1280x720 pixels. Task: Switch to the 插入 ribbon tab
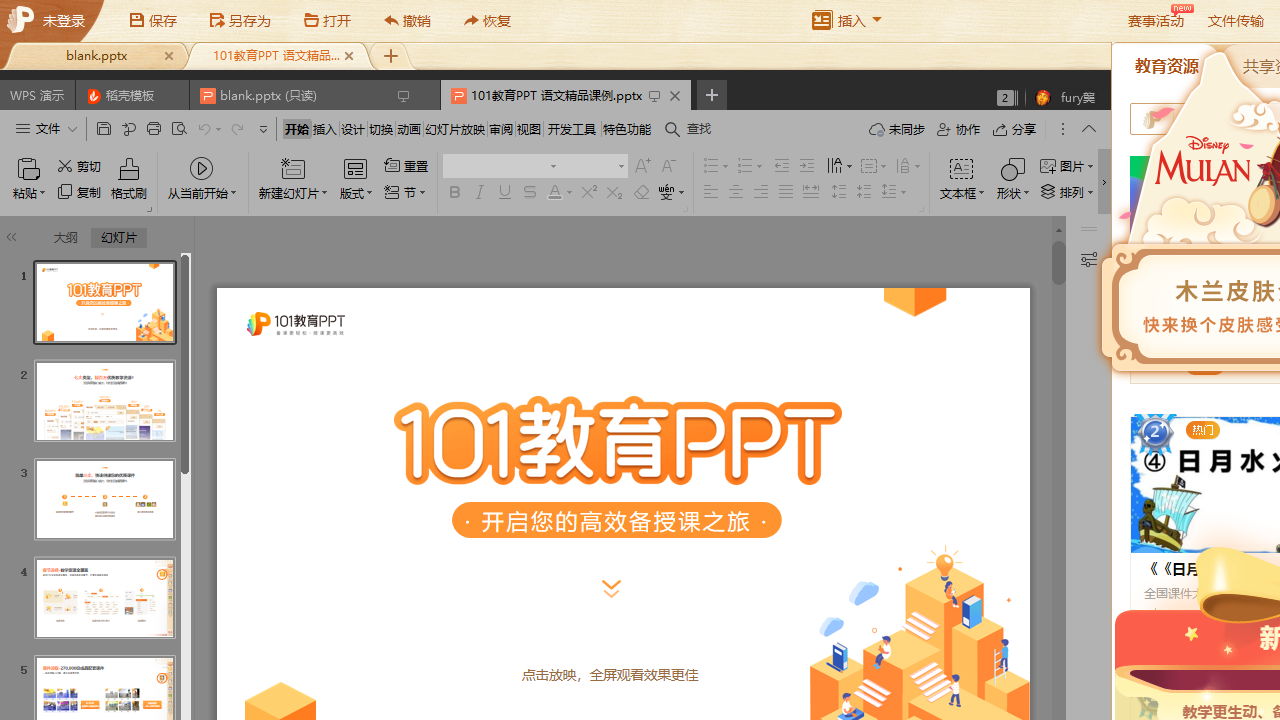[325, 129]
